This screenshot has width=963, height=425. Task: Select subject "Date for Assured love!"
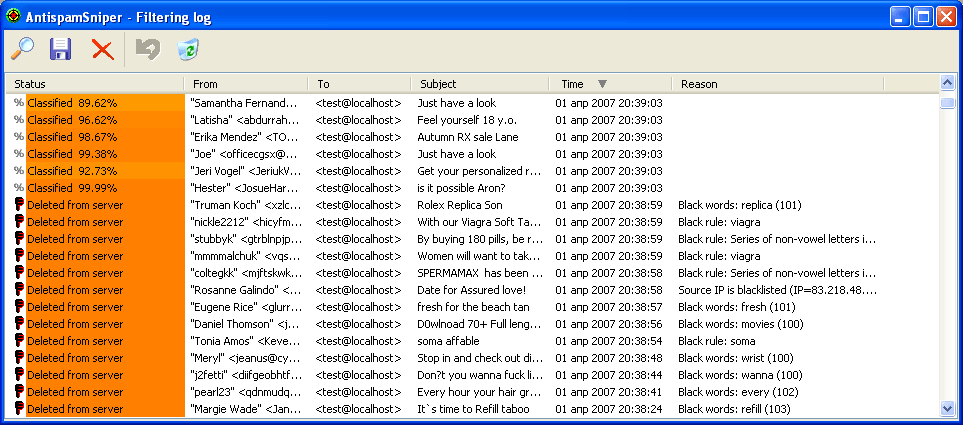pyautogui.click(x=472, y=289)
